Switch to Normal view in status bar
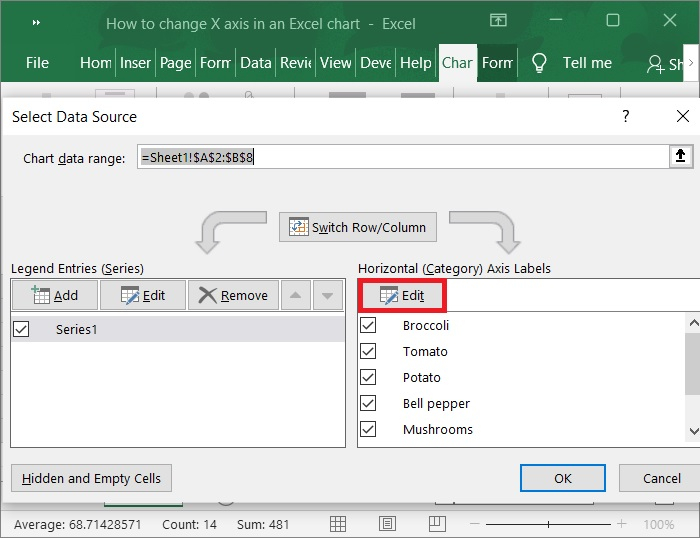Viewport: 700px width, 538px height. tap(339, 524)
